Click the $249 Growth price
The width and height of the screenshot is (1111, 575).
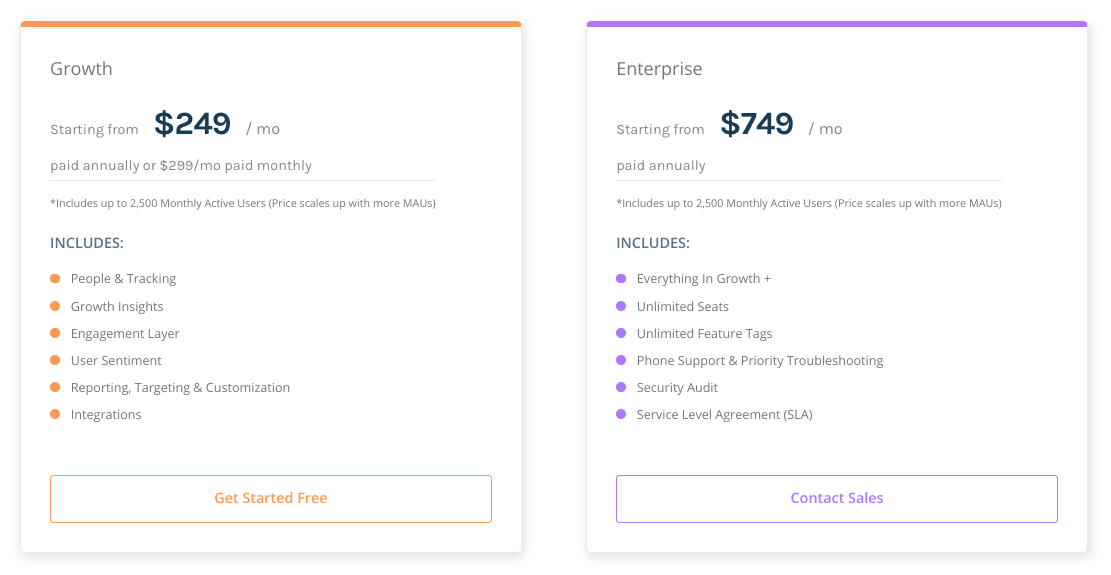(192, 124)
